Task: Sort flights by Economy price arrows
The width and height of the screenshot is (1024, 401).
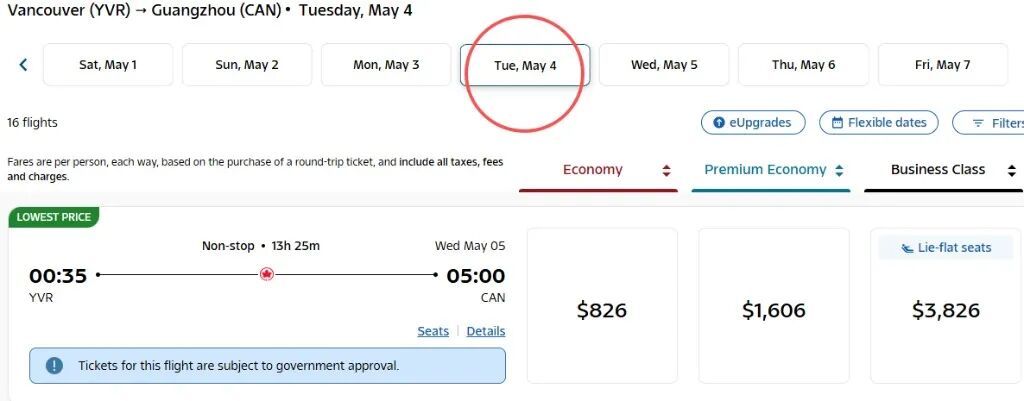Action: [666, 170]
